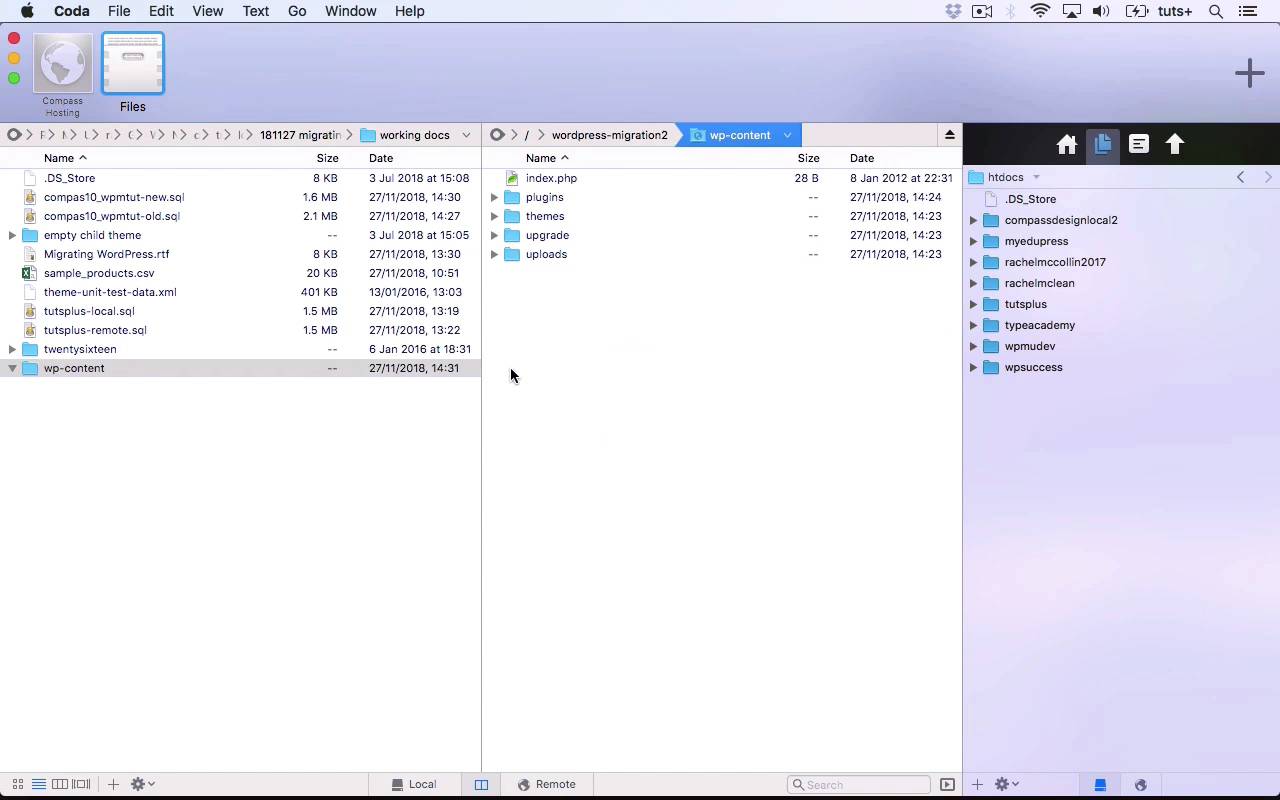The image size is (1280, 800).
Task: Select the Files tab thumbnail
Action: [133, 63]
